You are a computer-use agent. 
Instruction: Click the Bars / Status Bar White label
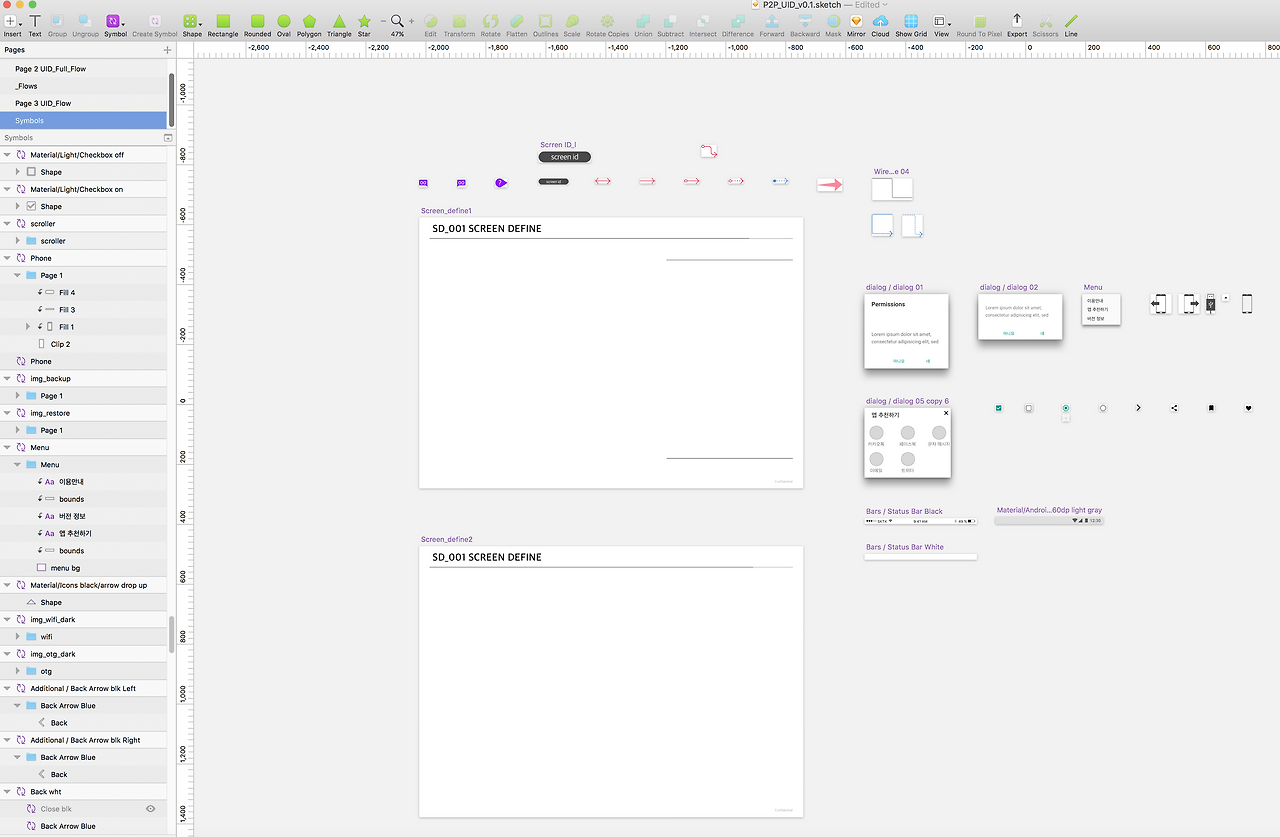click(x=905, y=547)
